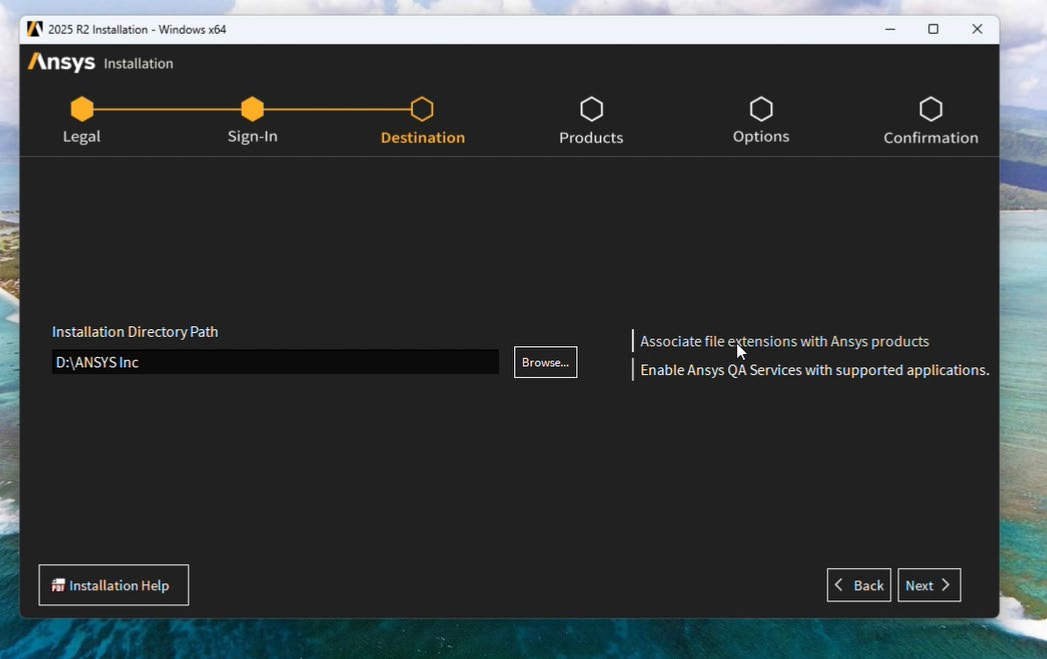The image size is (1047, 659).
Task: Click the Ansys logo in the header
Action: pyautogui.click(x=62, y=63)
